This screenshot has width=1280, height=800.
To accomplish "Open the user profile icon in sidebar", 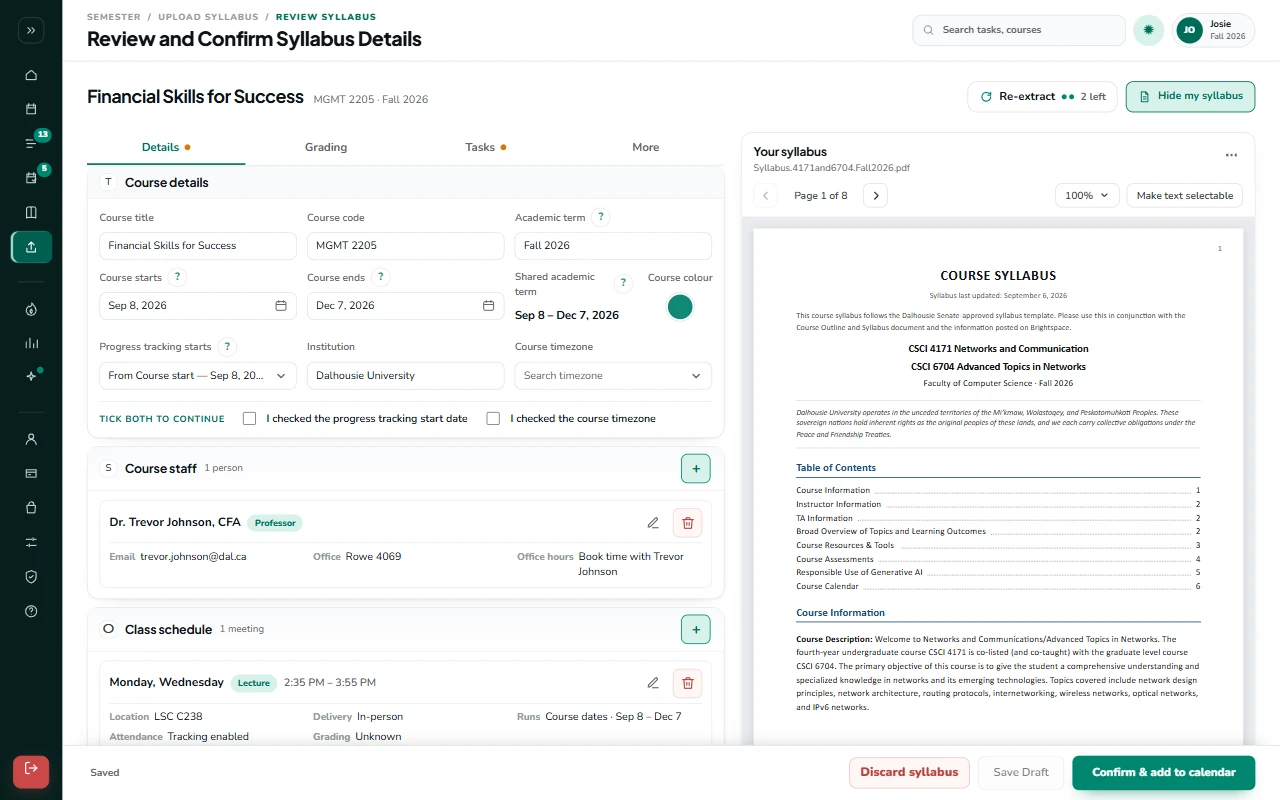I will click(31, 439).
